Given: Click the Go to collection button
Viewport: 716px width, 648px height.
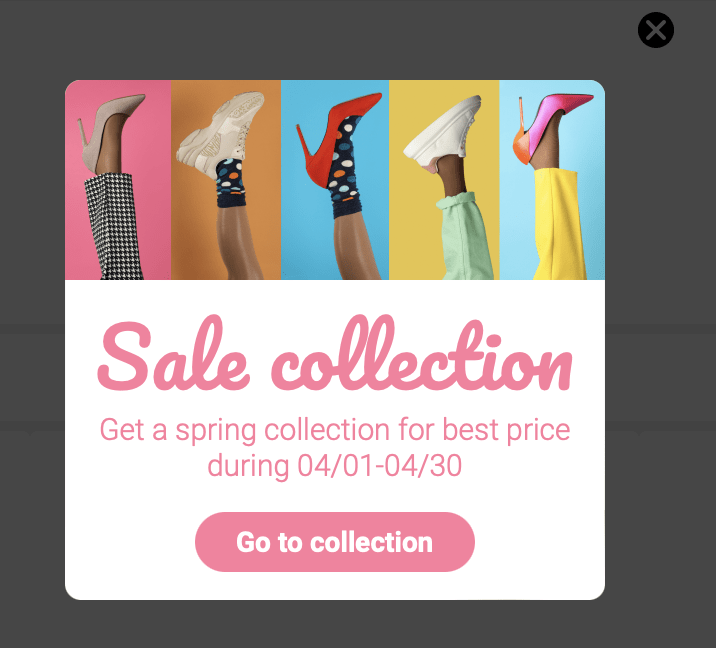Looking at the screenshot, I should (335, 542).
